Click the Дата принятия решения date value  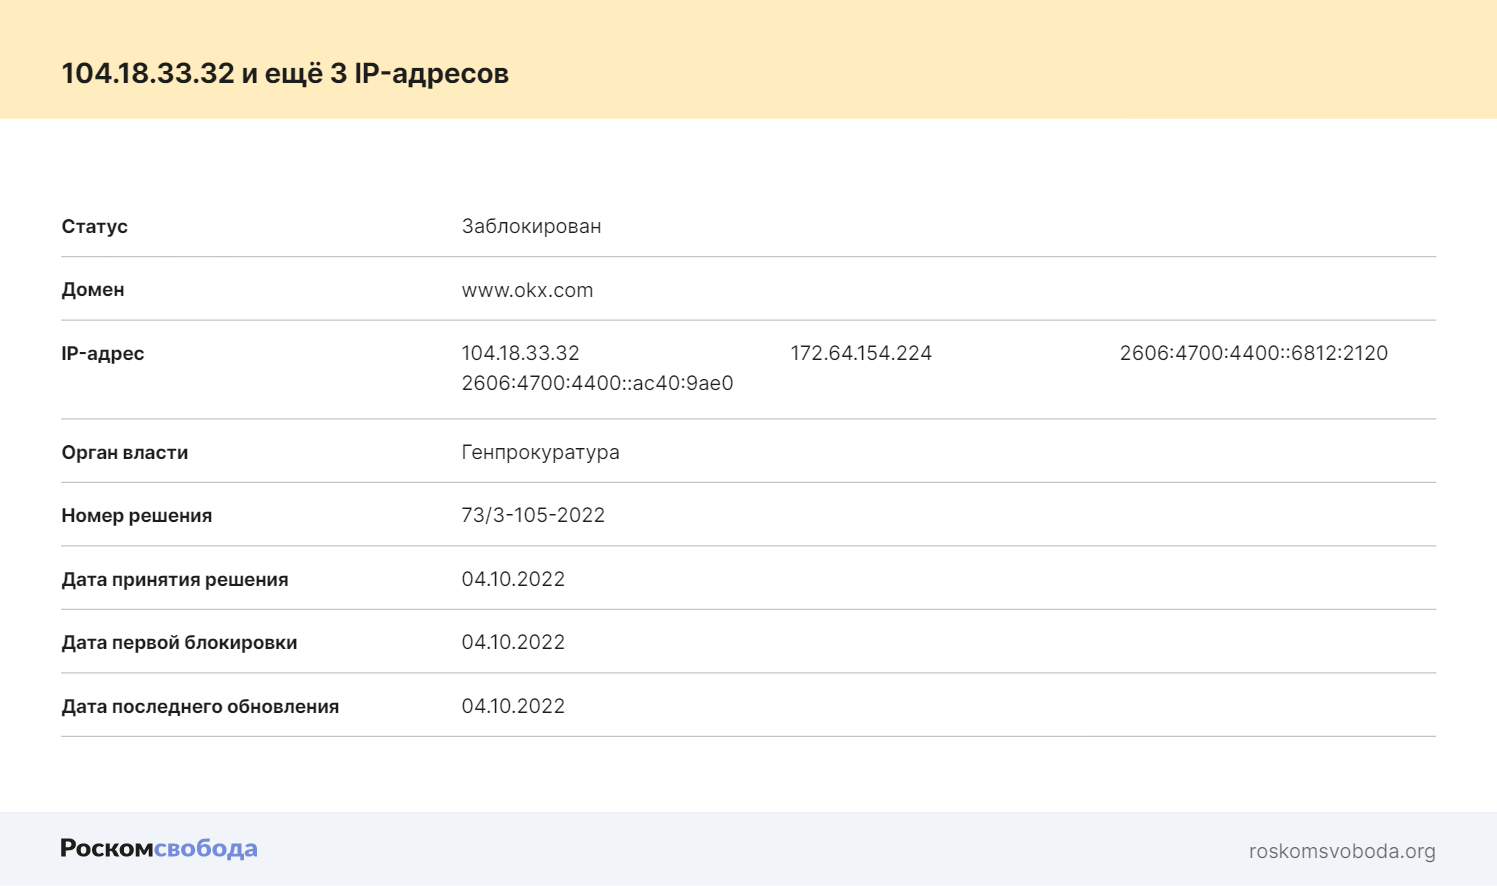513,579
